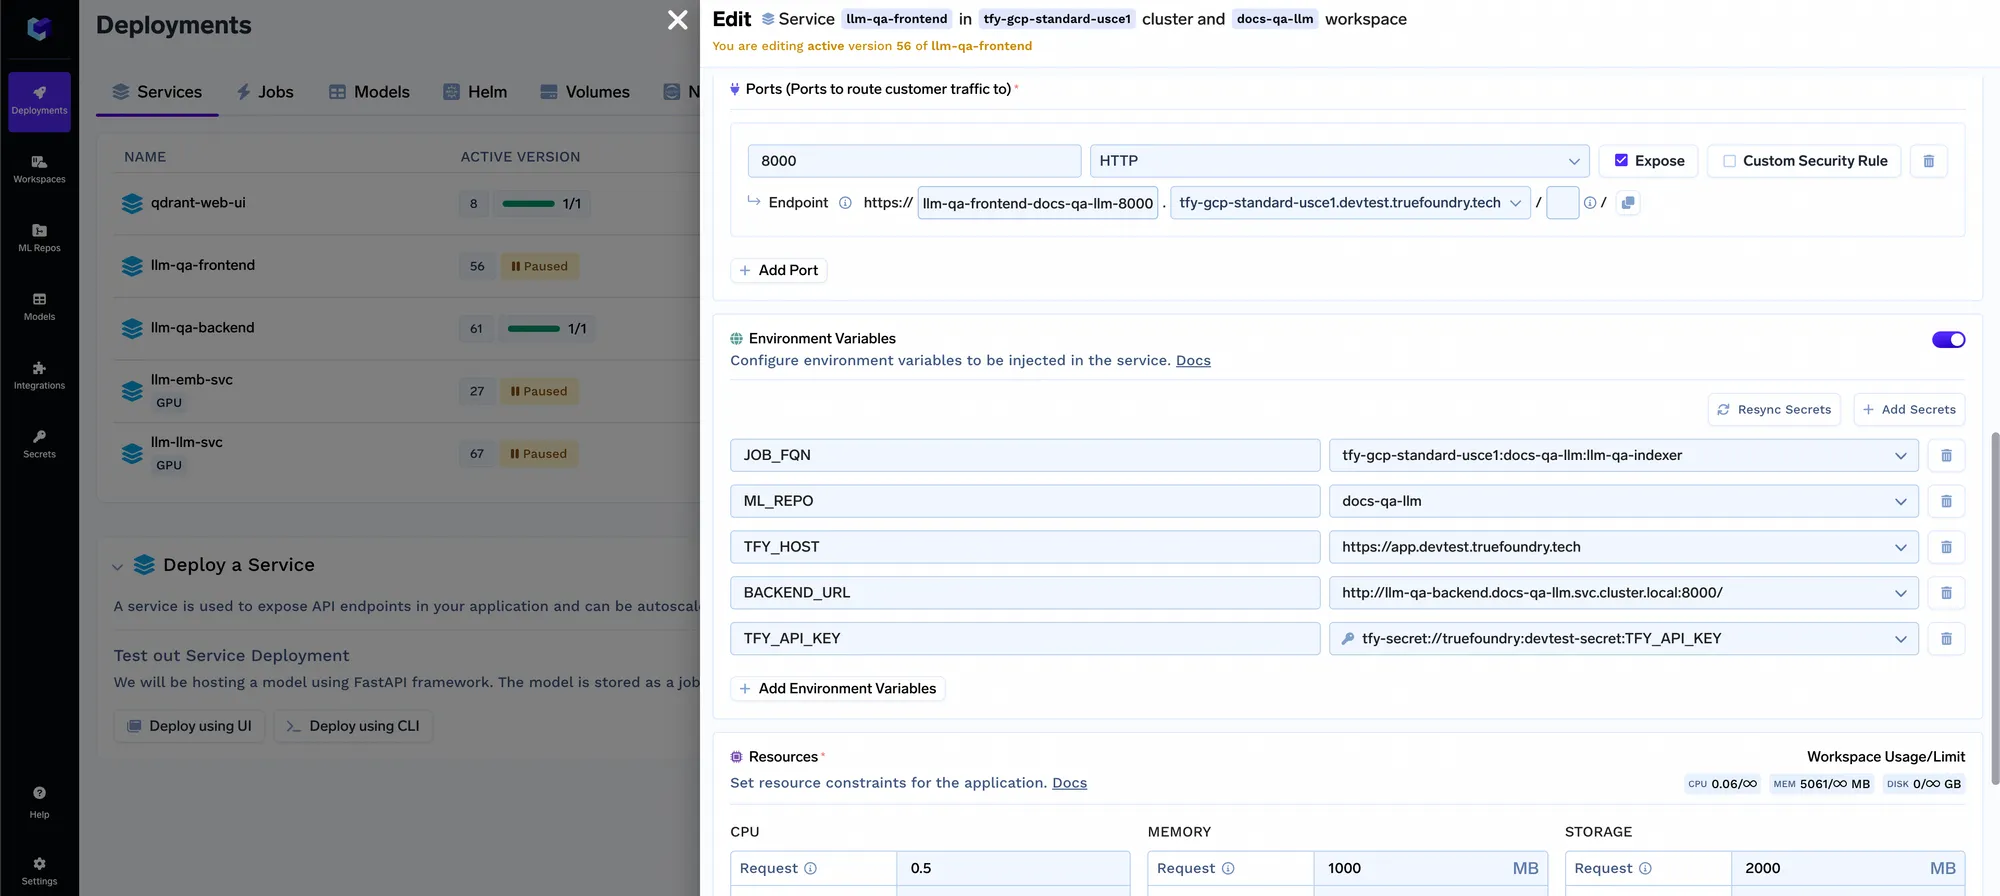Click the Memory Request info icon
This screenshot has height=896, width=2000.
1228,869
